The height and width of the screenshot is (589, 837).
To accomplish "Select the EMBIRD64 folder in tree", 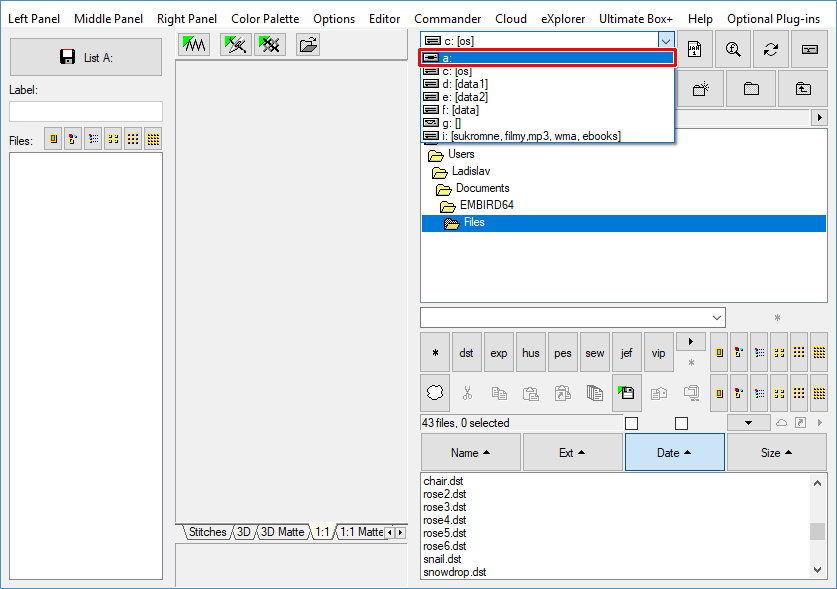I will [486, 205].
